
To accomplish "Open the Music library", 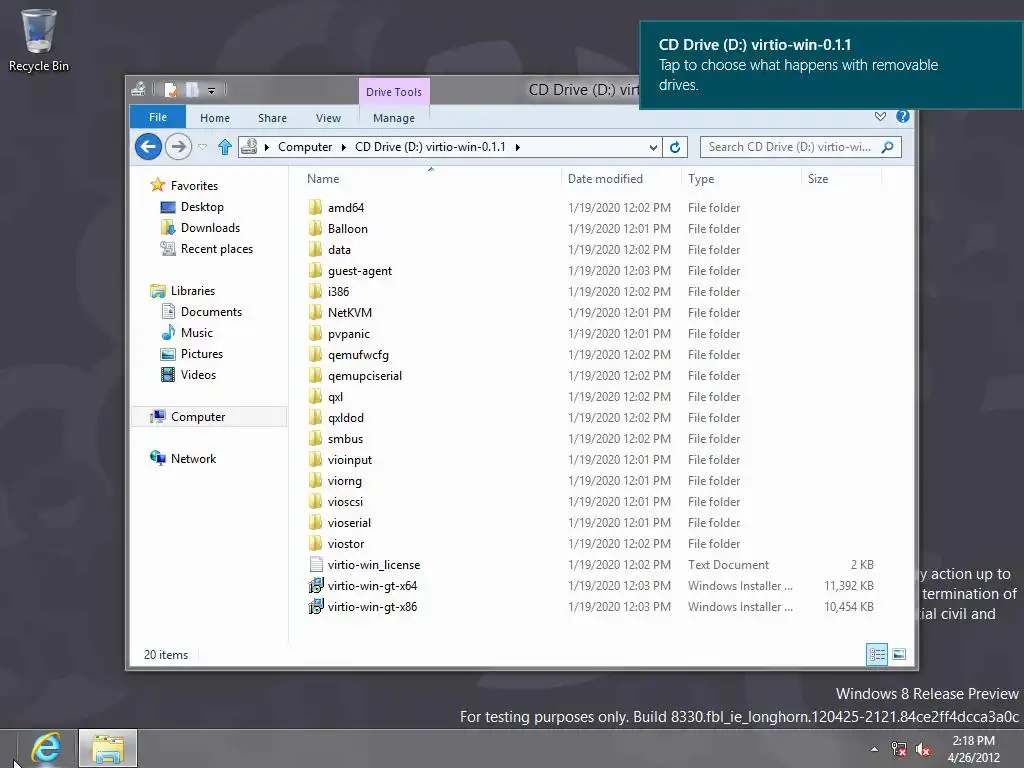I will pyautogui.click(x=197, y=332).
